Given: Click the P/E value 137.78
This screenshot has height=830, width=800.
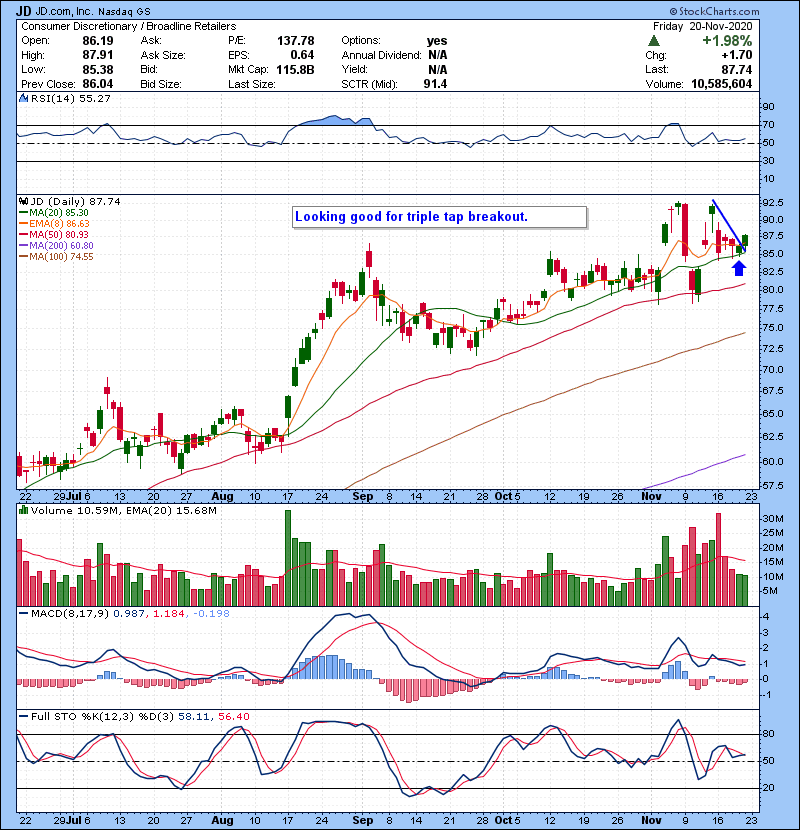Looking at the screenshot, I should (x=295, y=41).
